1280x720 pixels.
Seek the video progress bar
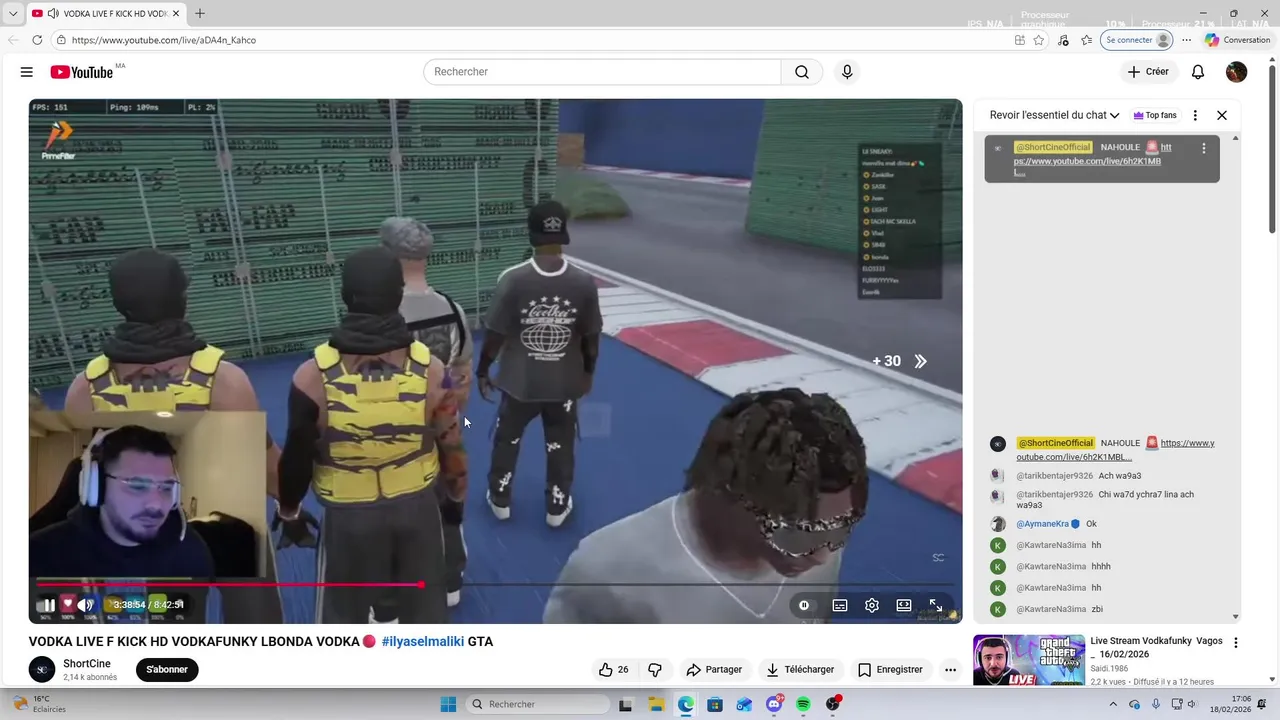(495, 584)
